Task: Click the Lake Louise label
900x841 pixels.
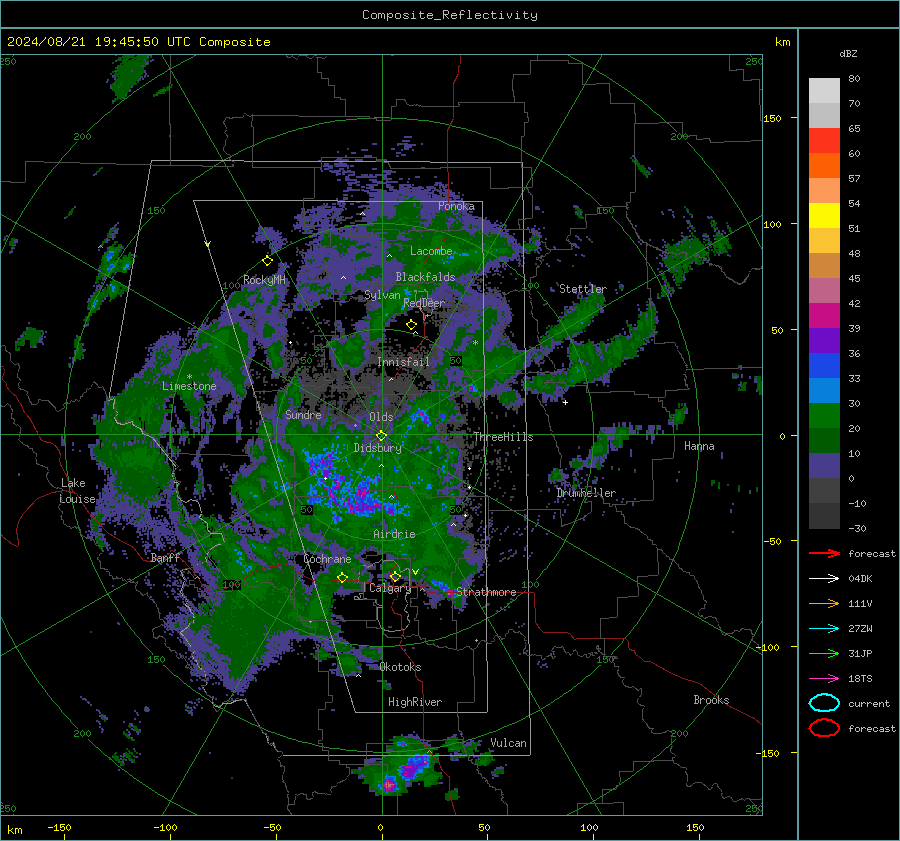Action: pyautogui.click(x=77, y=491)
